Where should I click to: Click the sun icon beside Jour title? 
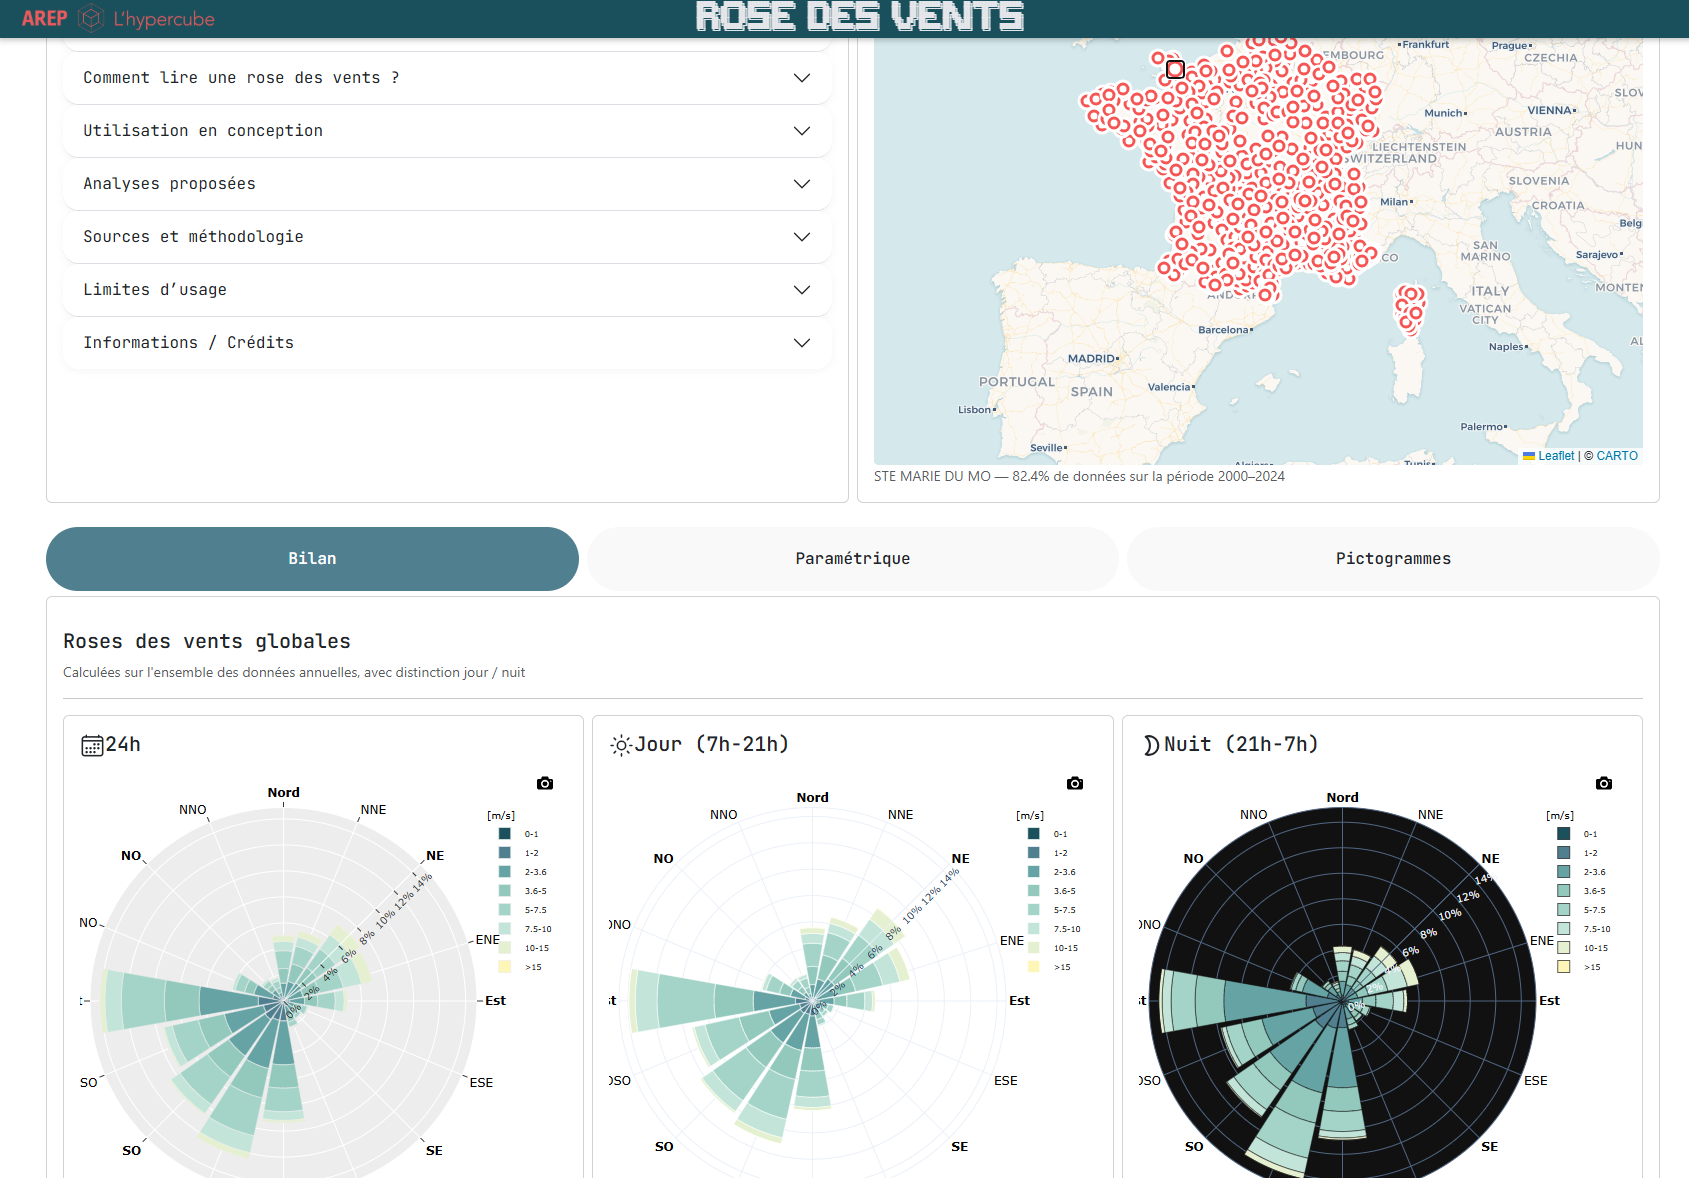pyautogui.click(x=621, y=745)
